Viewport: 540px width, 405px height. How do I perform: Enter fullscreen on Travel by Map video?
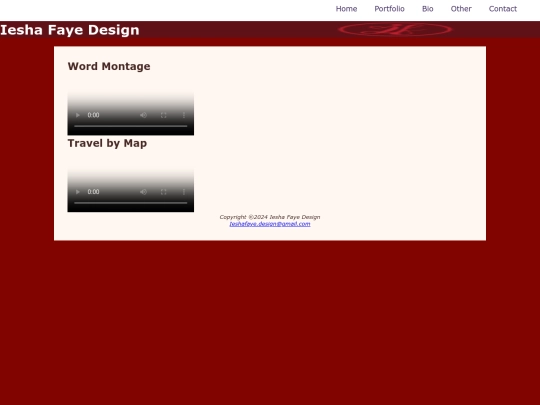pos(164,192)
